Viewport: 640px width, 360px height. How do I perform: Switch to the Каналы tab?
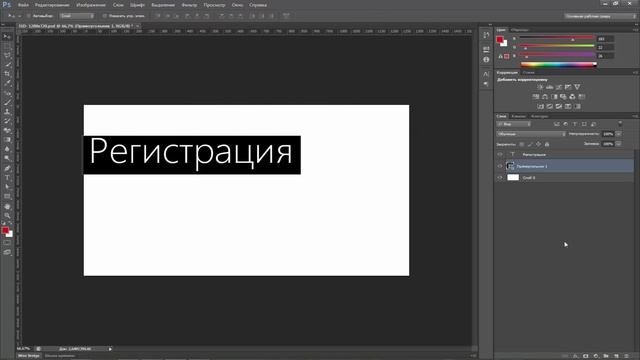[x=519, y=116]
